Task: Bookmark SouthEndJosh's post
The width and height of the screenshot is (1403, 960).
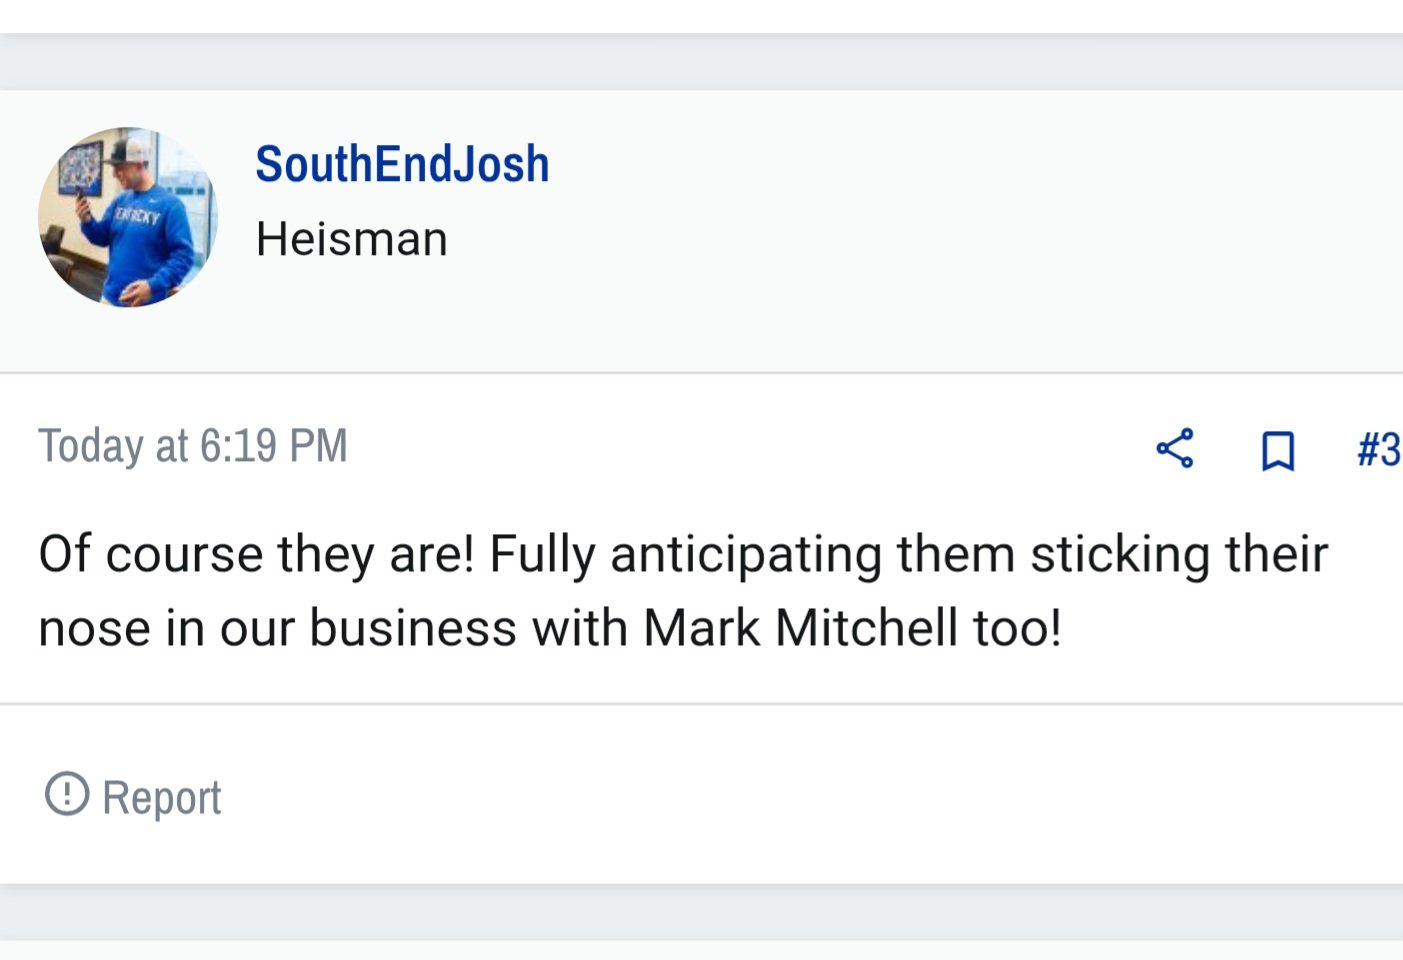Action: tap(1277, 450)
